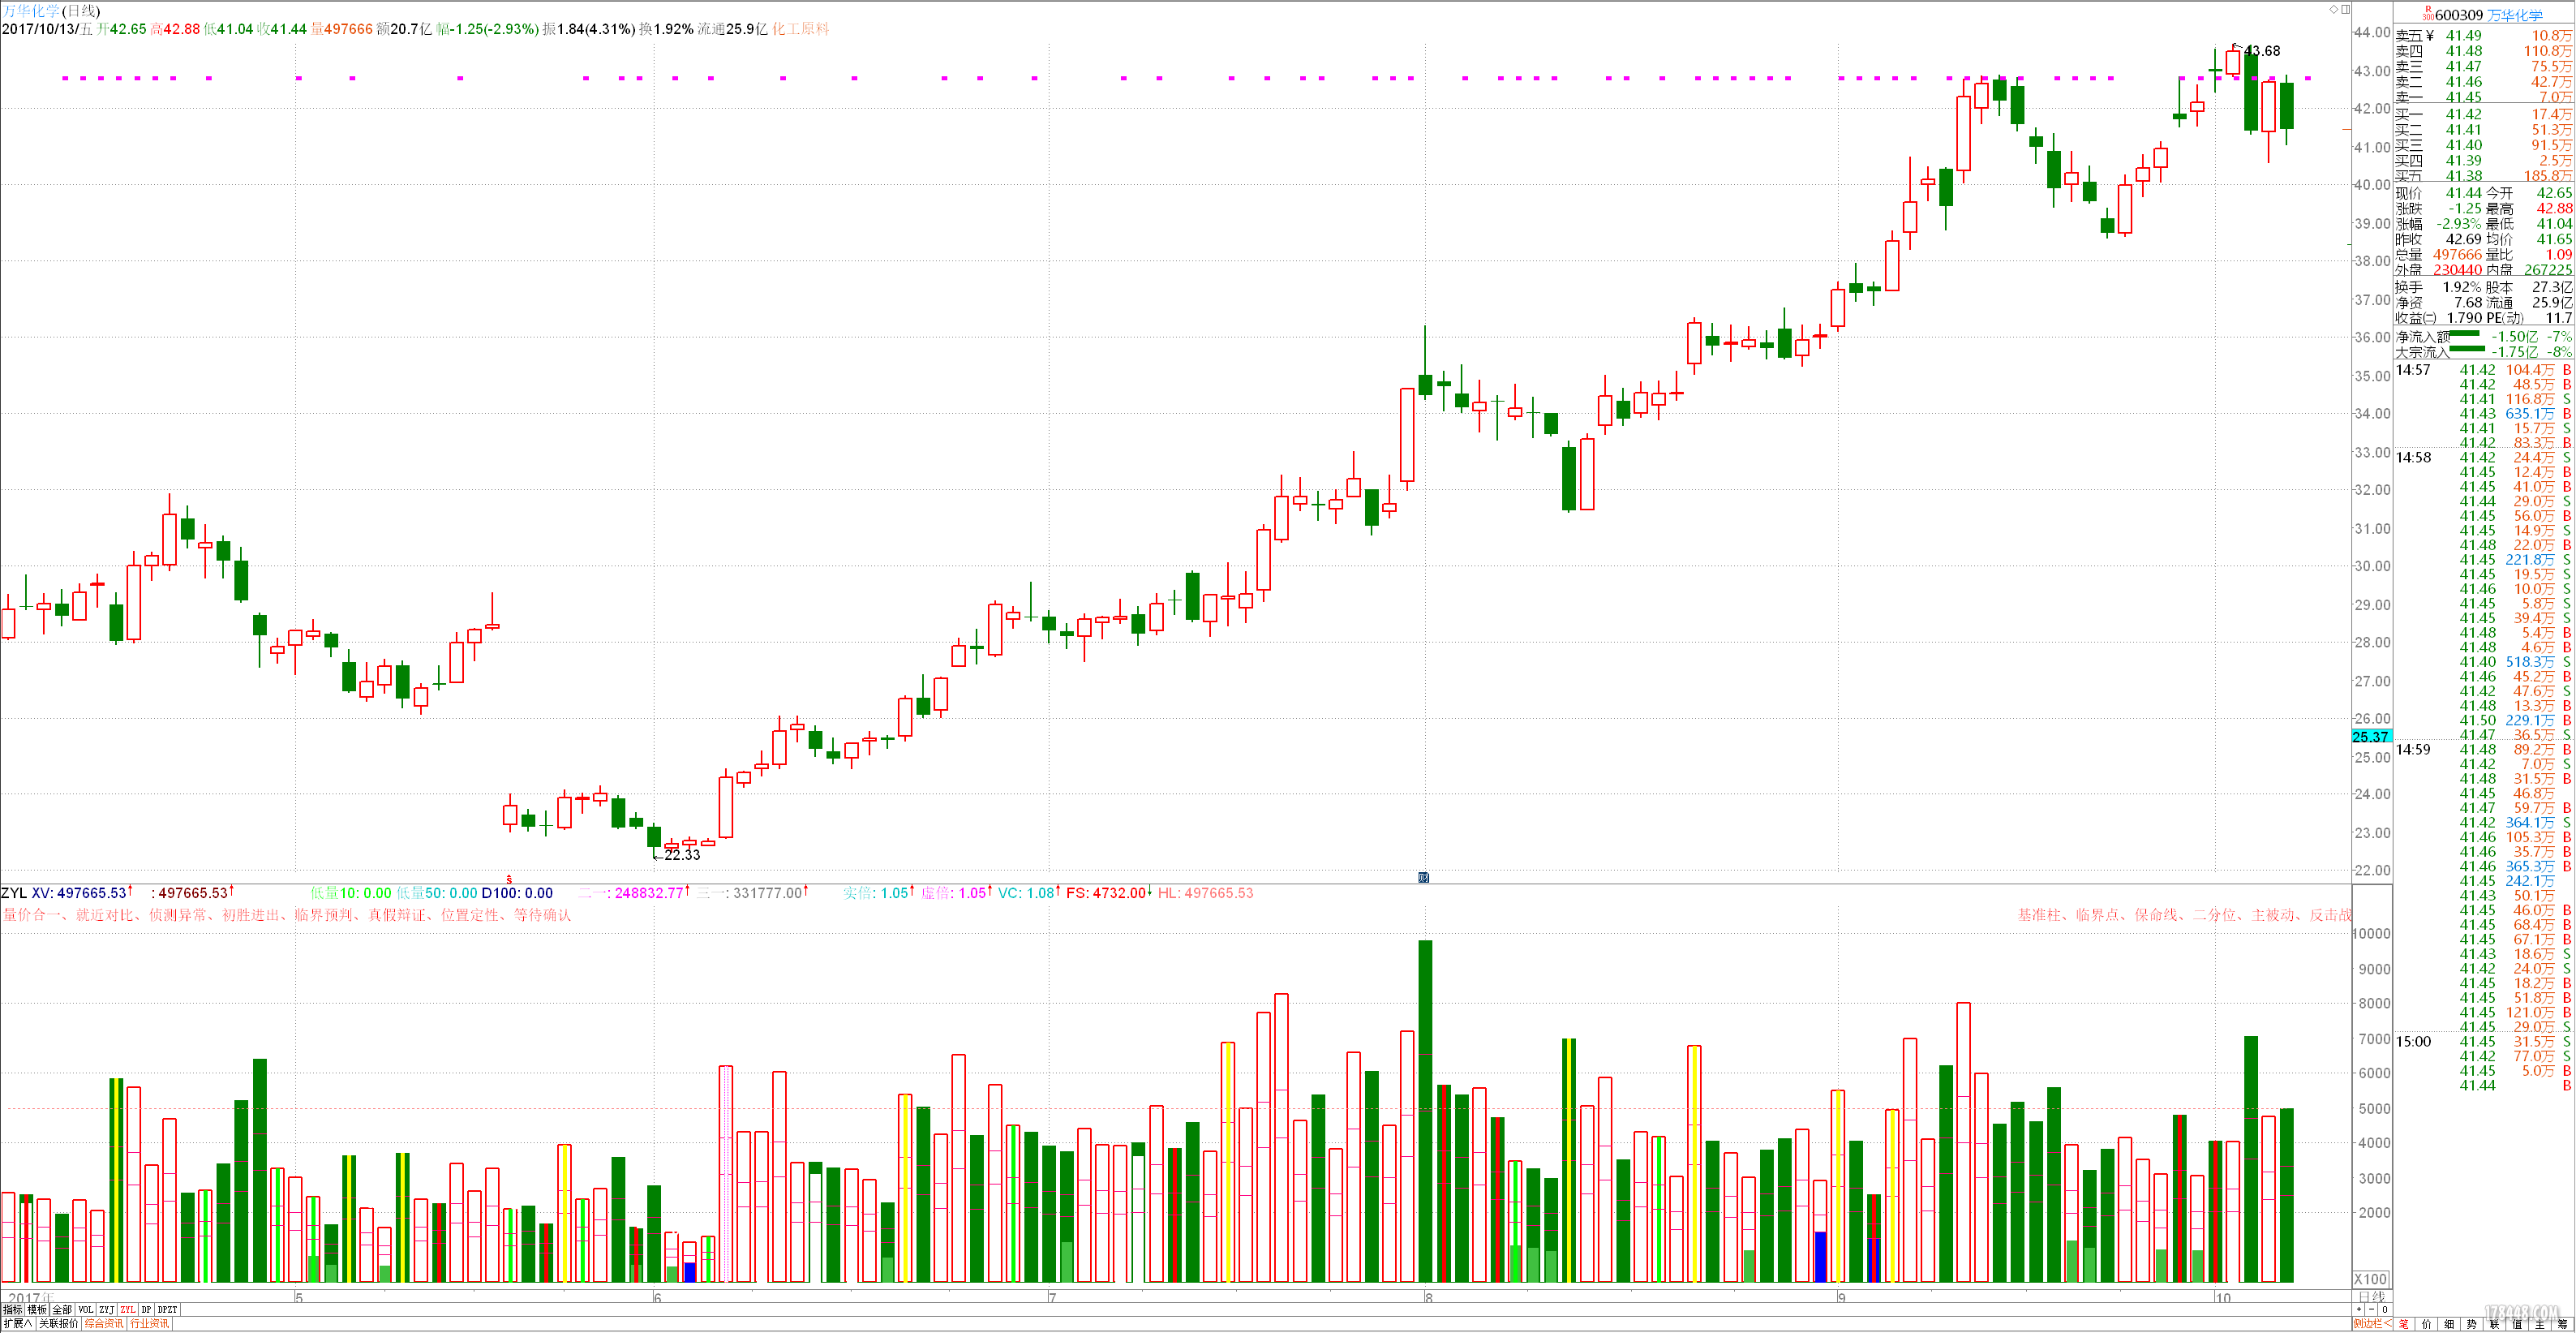
Task: Click the 日线 period selector
Action: click(x=2372, y=1296)
